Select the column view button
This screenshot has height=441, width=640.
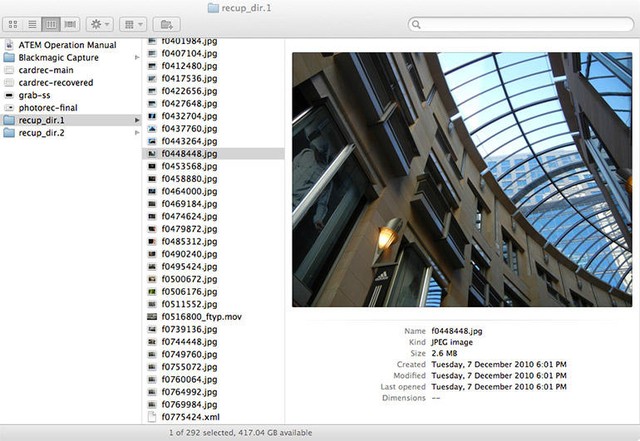pyautogui.click(x=51, y=24)
